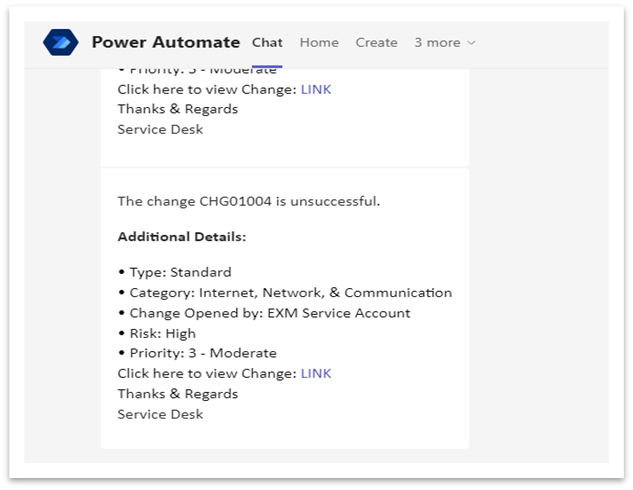Switch to the Create tab

pyautogui.click(x=376, y=42)
